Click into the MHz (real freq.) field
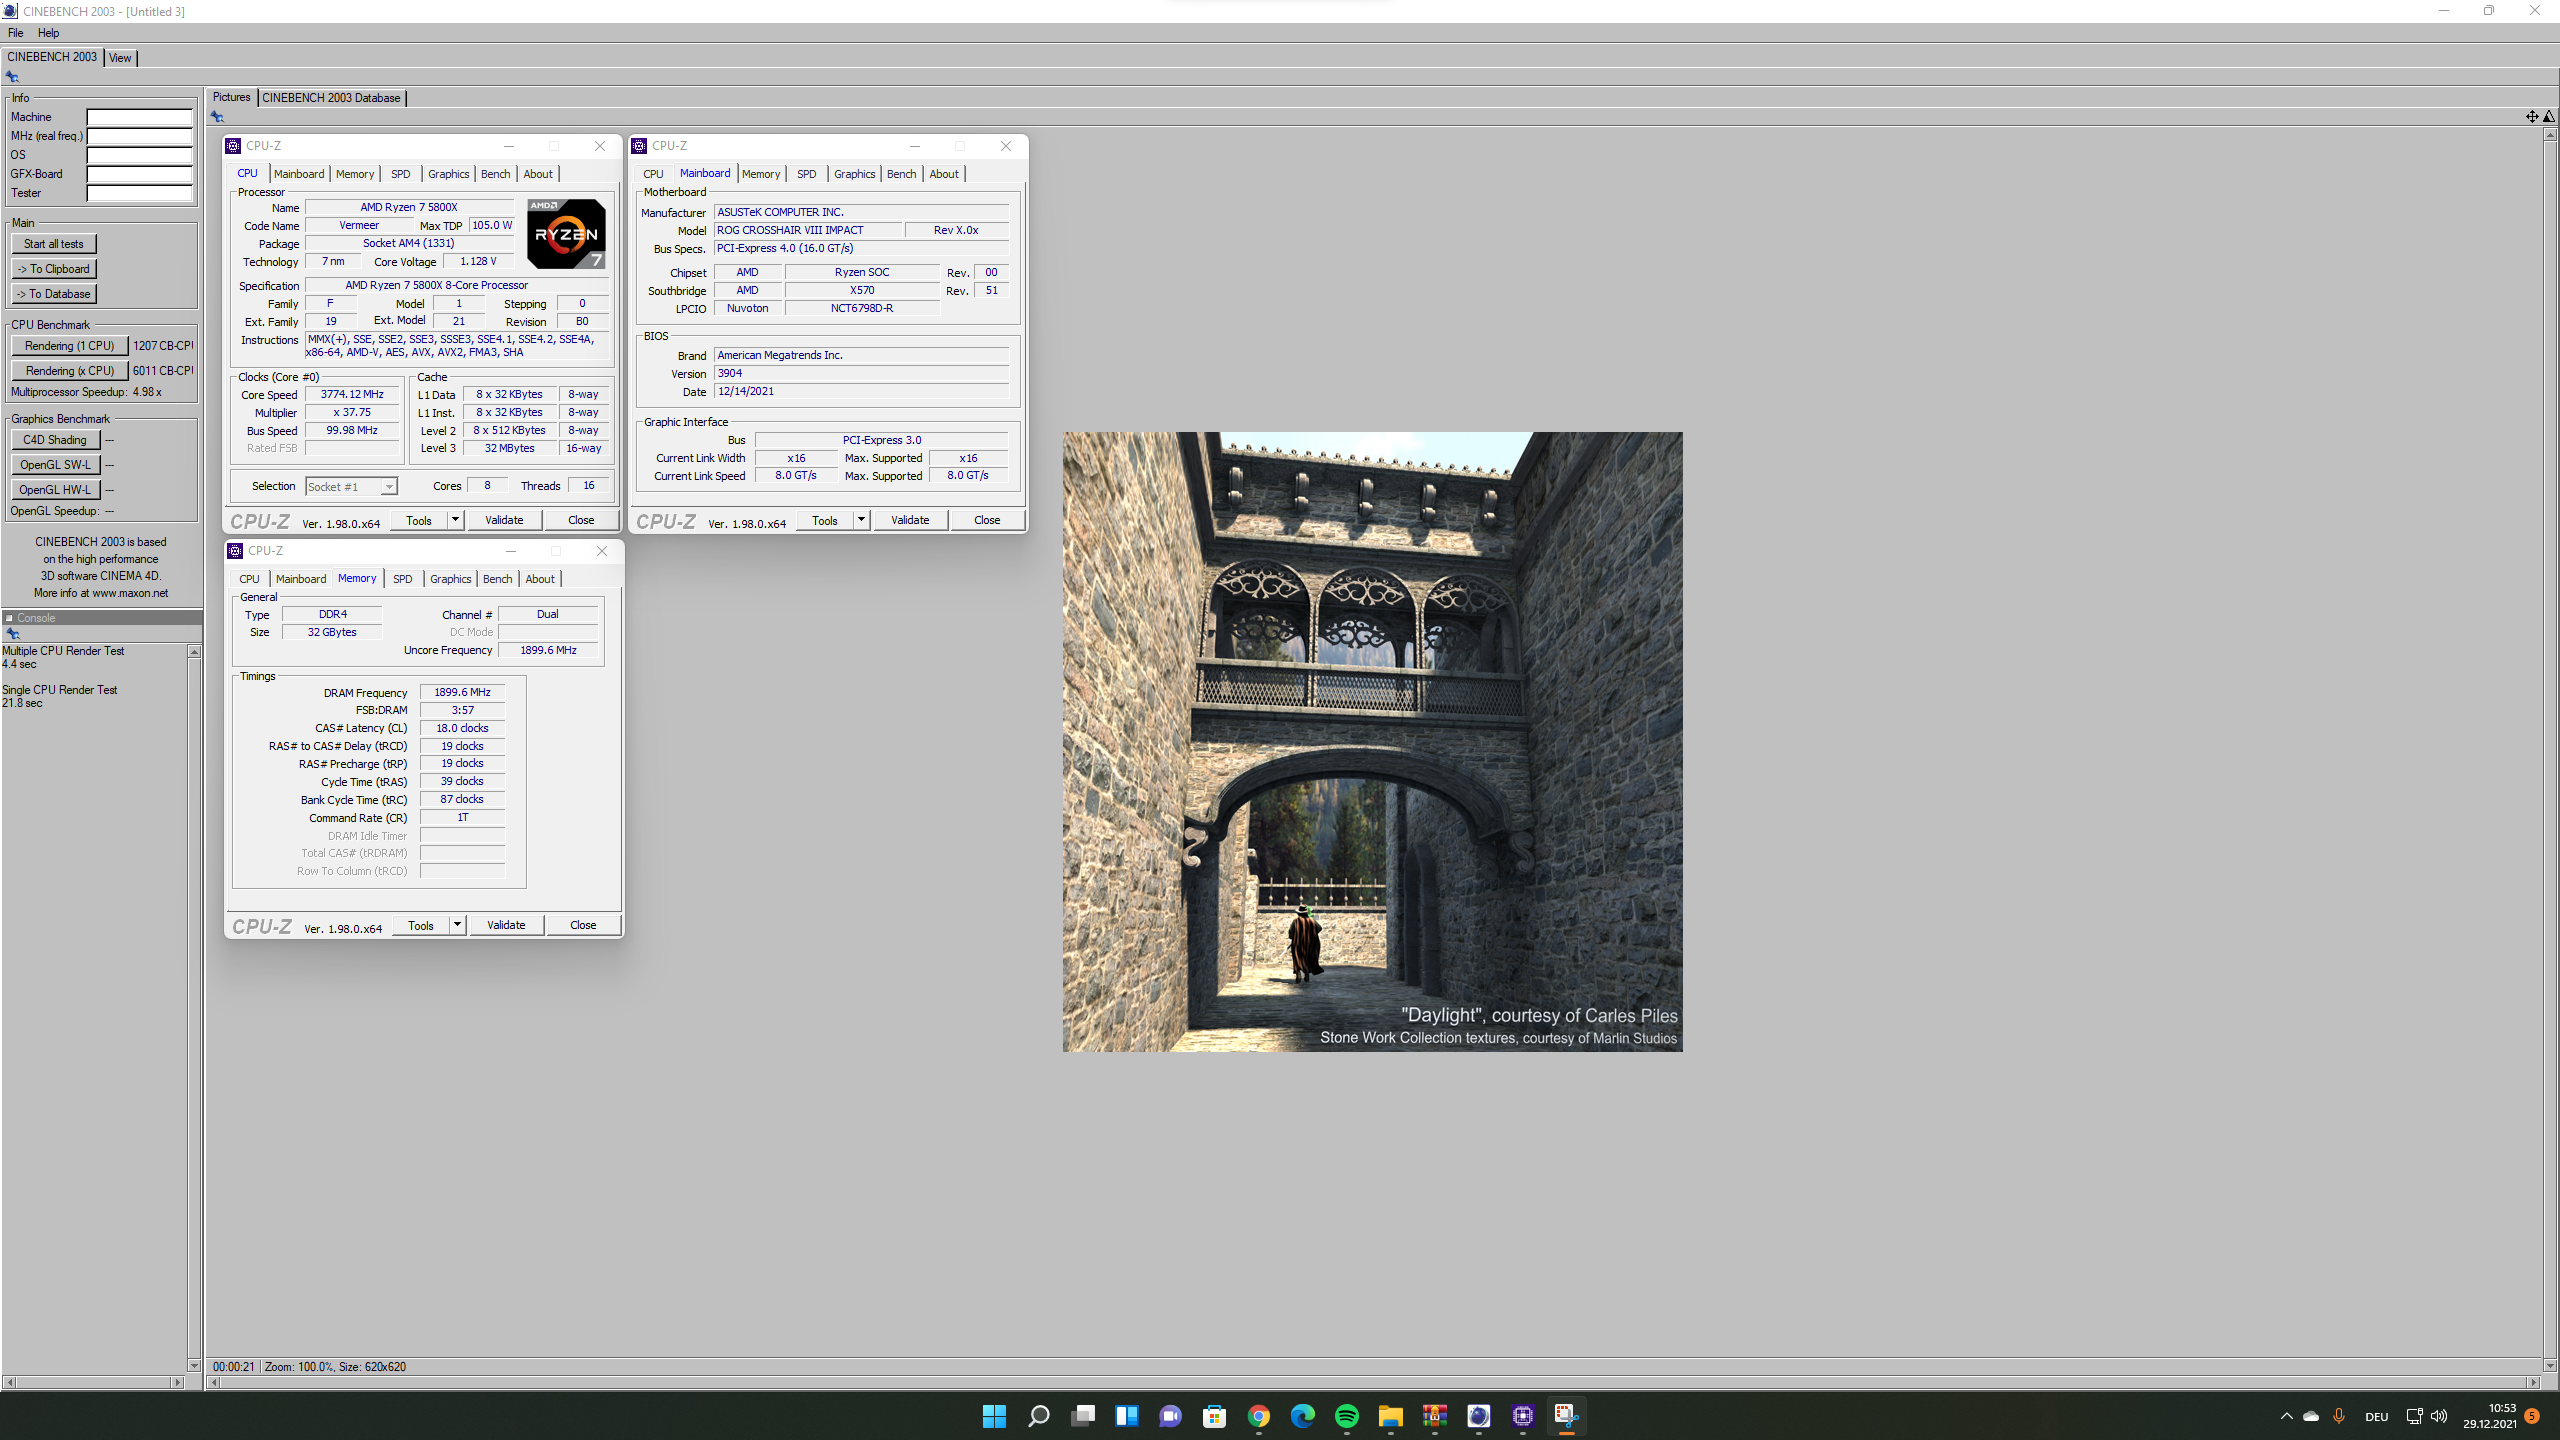The image size is (2560, 1440). tap(140, 136)
